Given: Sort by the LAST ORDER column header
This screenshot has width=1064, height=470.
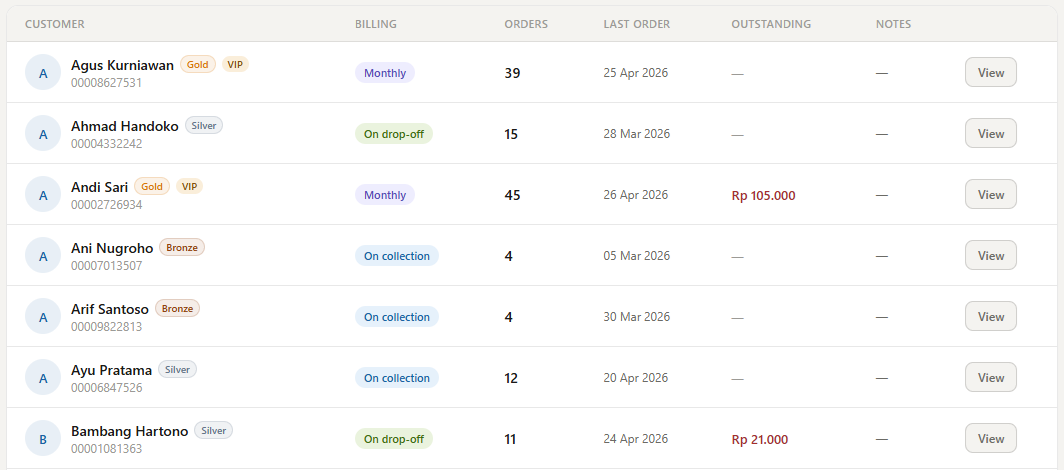Looking at the screenshot, I should pyautogui.click(x=636, y=24).
